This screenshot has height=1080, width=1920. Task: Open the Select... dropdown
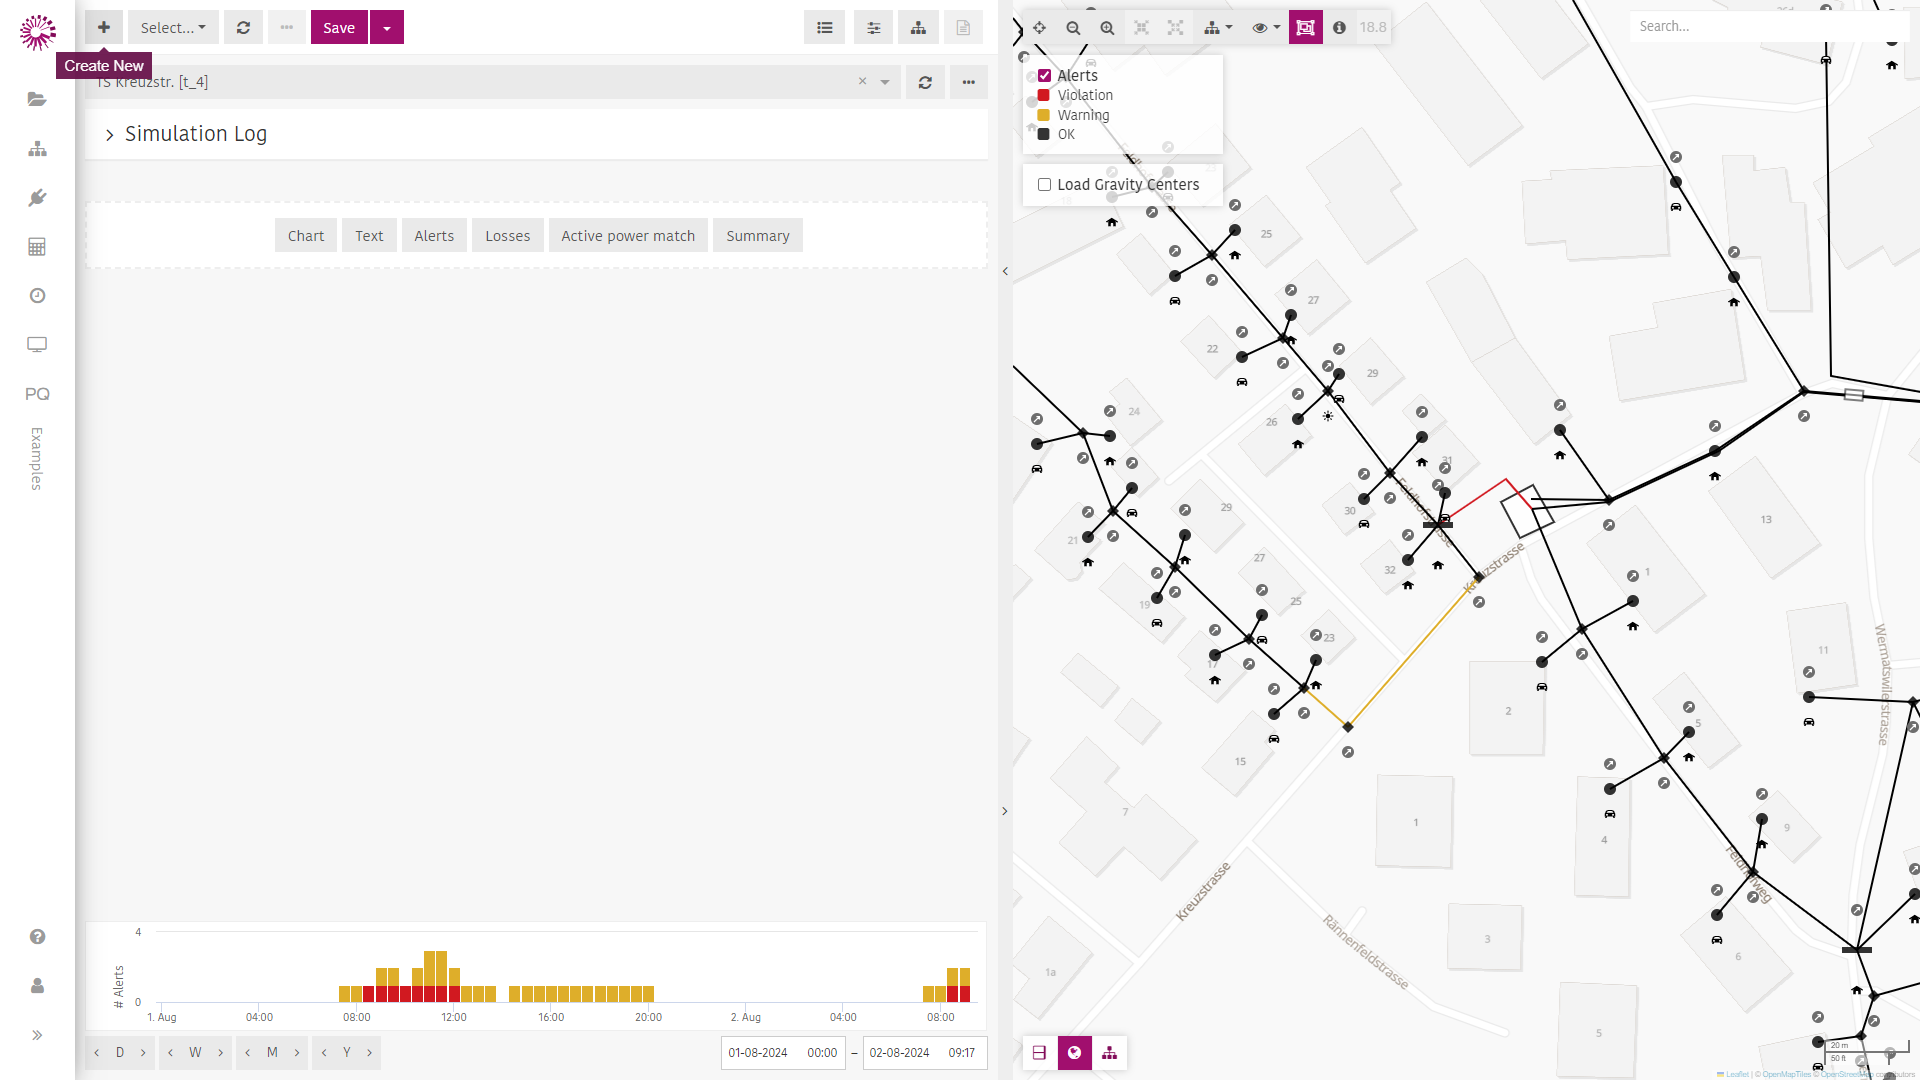click(x=173, y=28)
